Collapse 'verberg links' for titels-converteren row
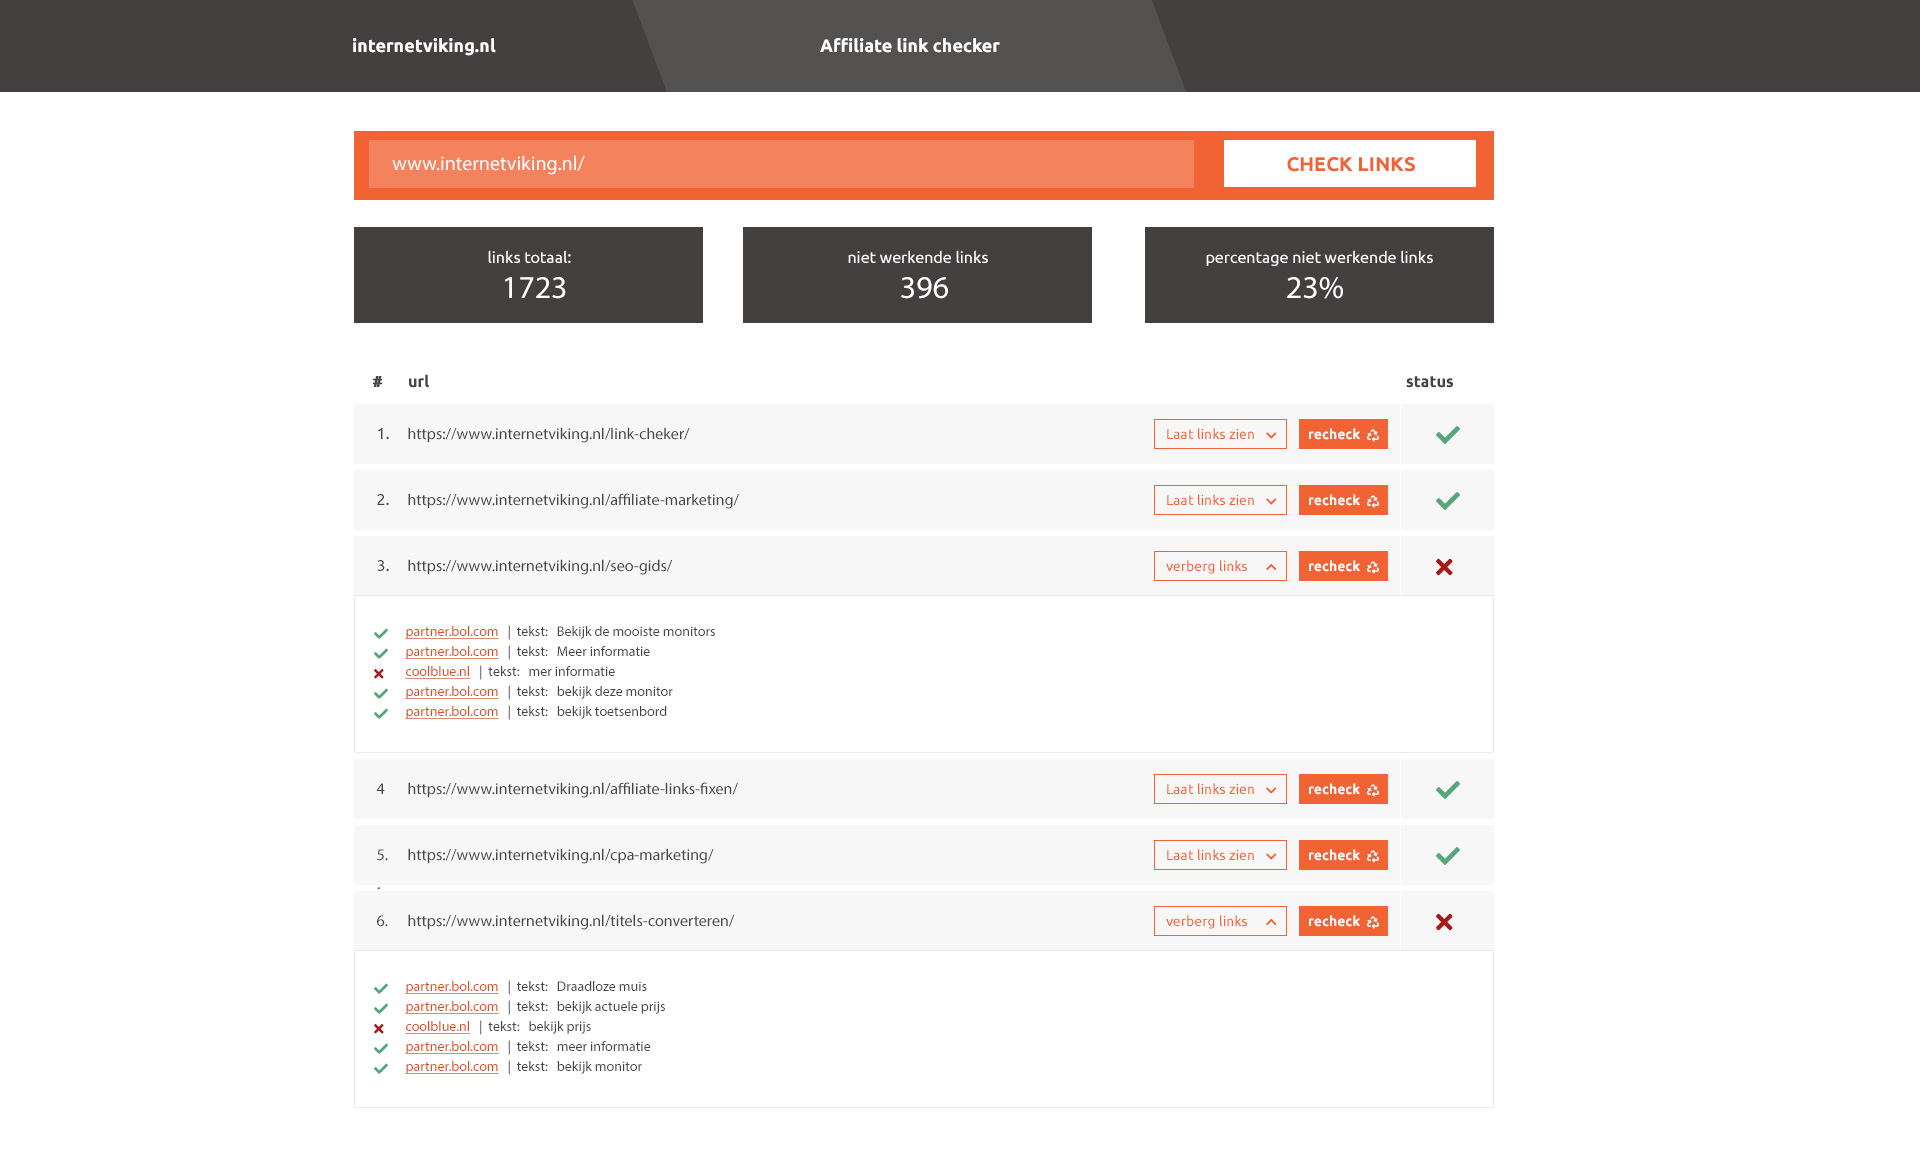The image size is (1920, 1160). [x=1220, y=921]
